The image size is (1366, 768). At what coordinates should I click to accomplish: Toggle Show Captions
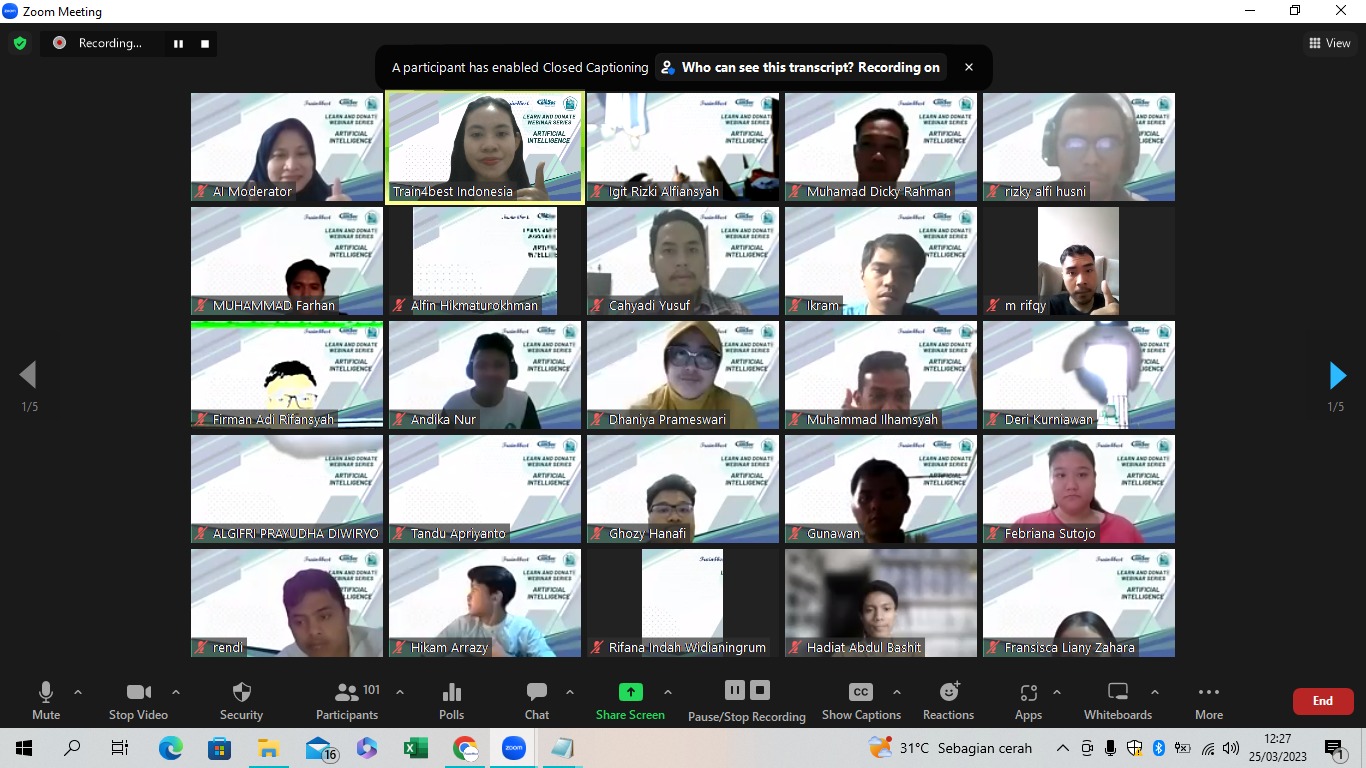[860, 700]
